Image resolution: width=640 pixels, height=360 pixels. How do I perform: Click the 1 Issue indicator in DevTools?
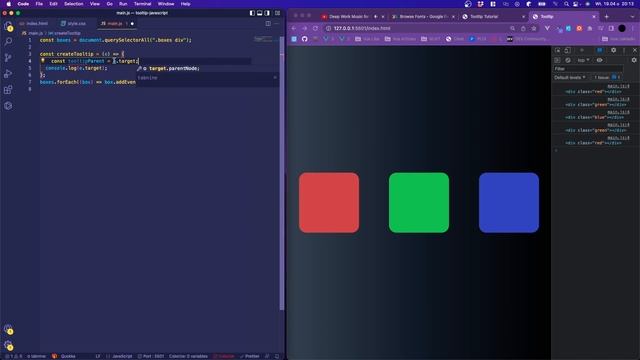(x=607, y=77)
